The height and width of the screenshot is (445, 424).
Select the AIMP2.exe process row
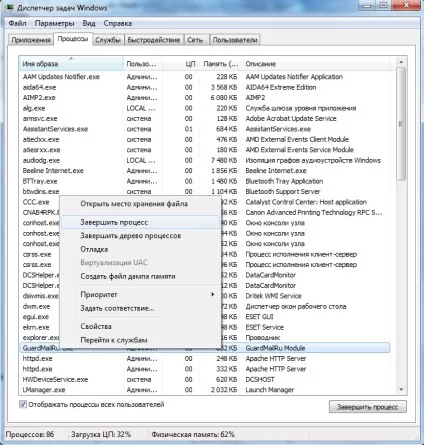[204, 97]
